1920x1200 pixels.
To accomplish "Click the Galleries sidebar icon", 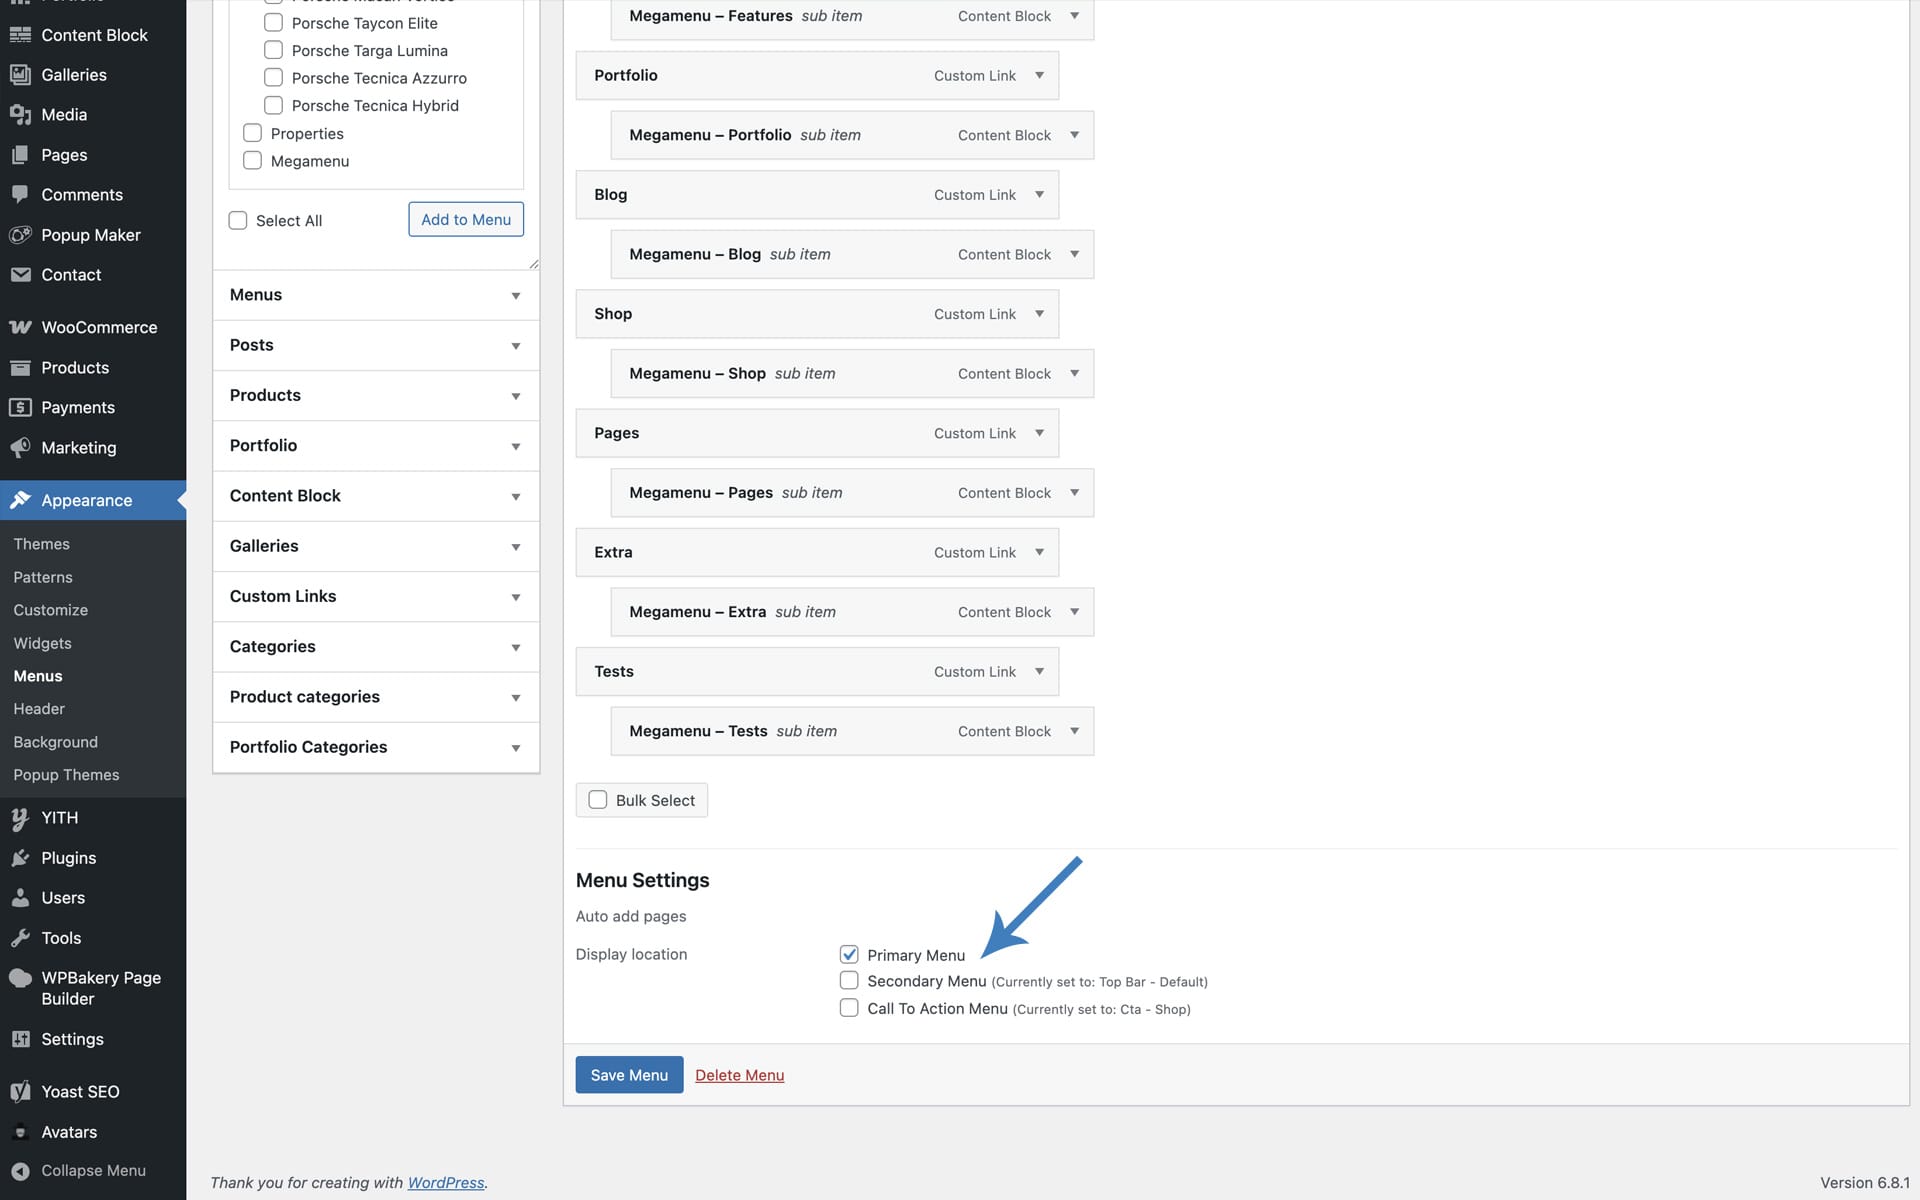I will click(20, 75).
